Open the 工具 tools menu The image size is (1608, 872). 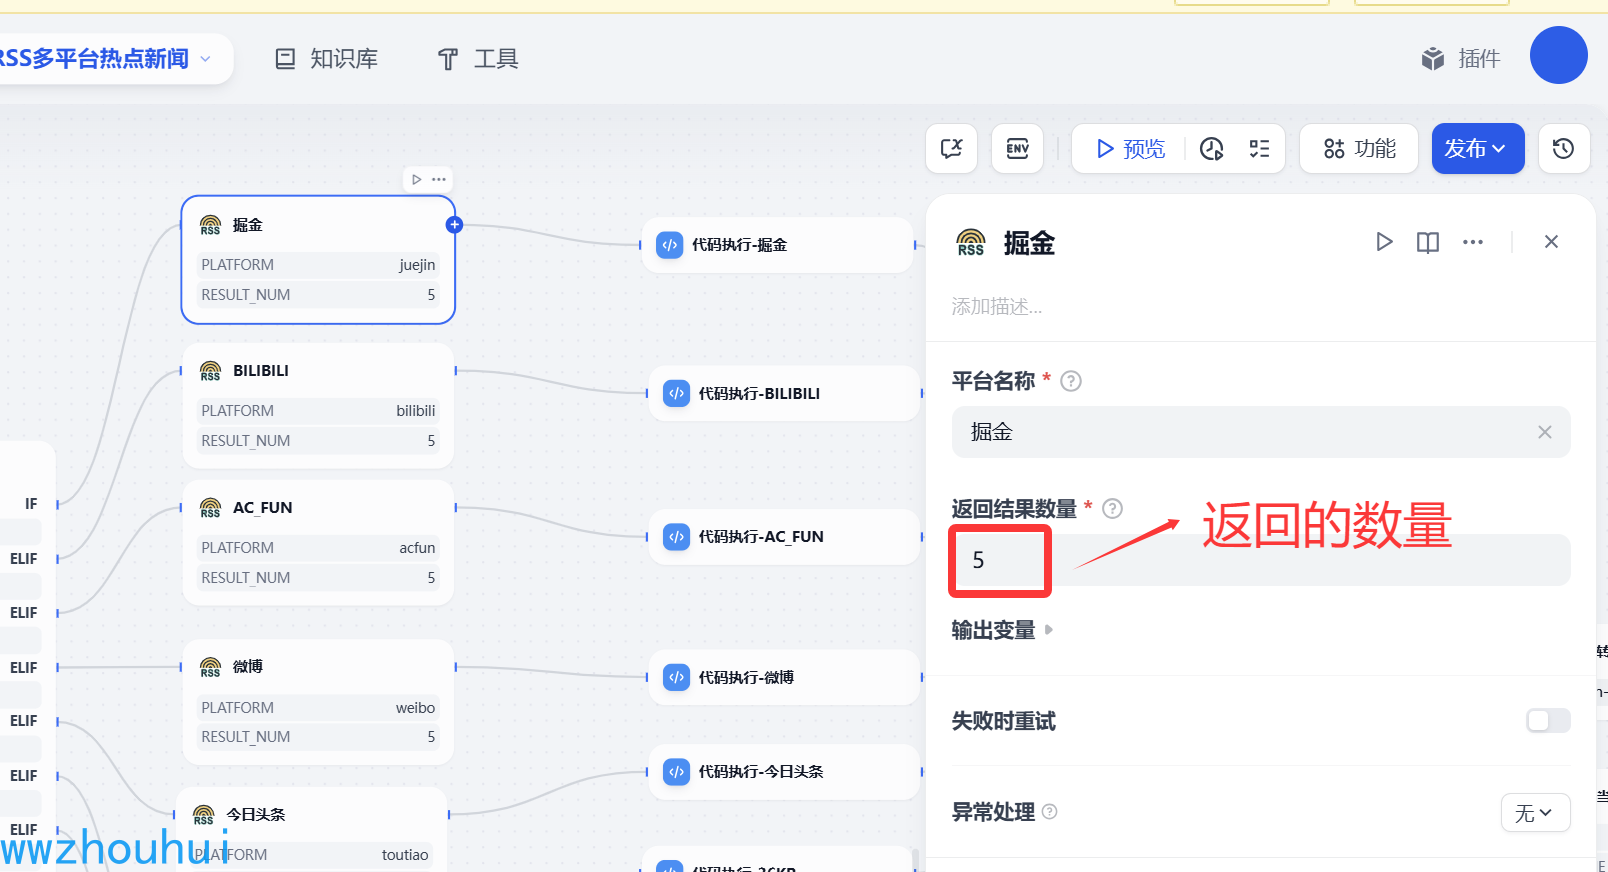click(478, 59)
